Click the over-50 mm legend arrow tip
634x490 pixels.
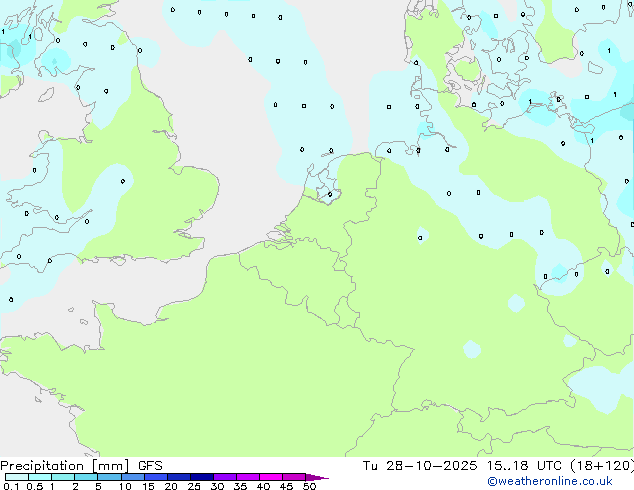(x=317, y=477)
